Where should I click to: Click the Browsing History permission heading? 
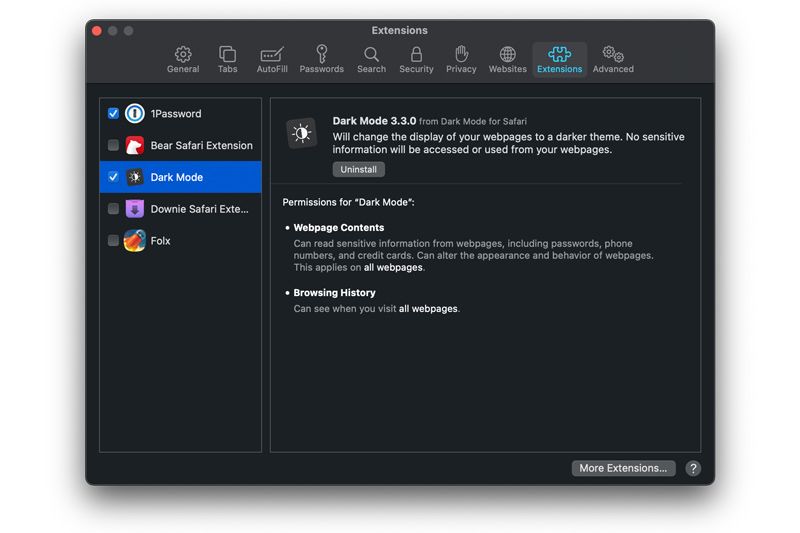334,293
